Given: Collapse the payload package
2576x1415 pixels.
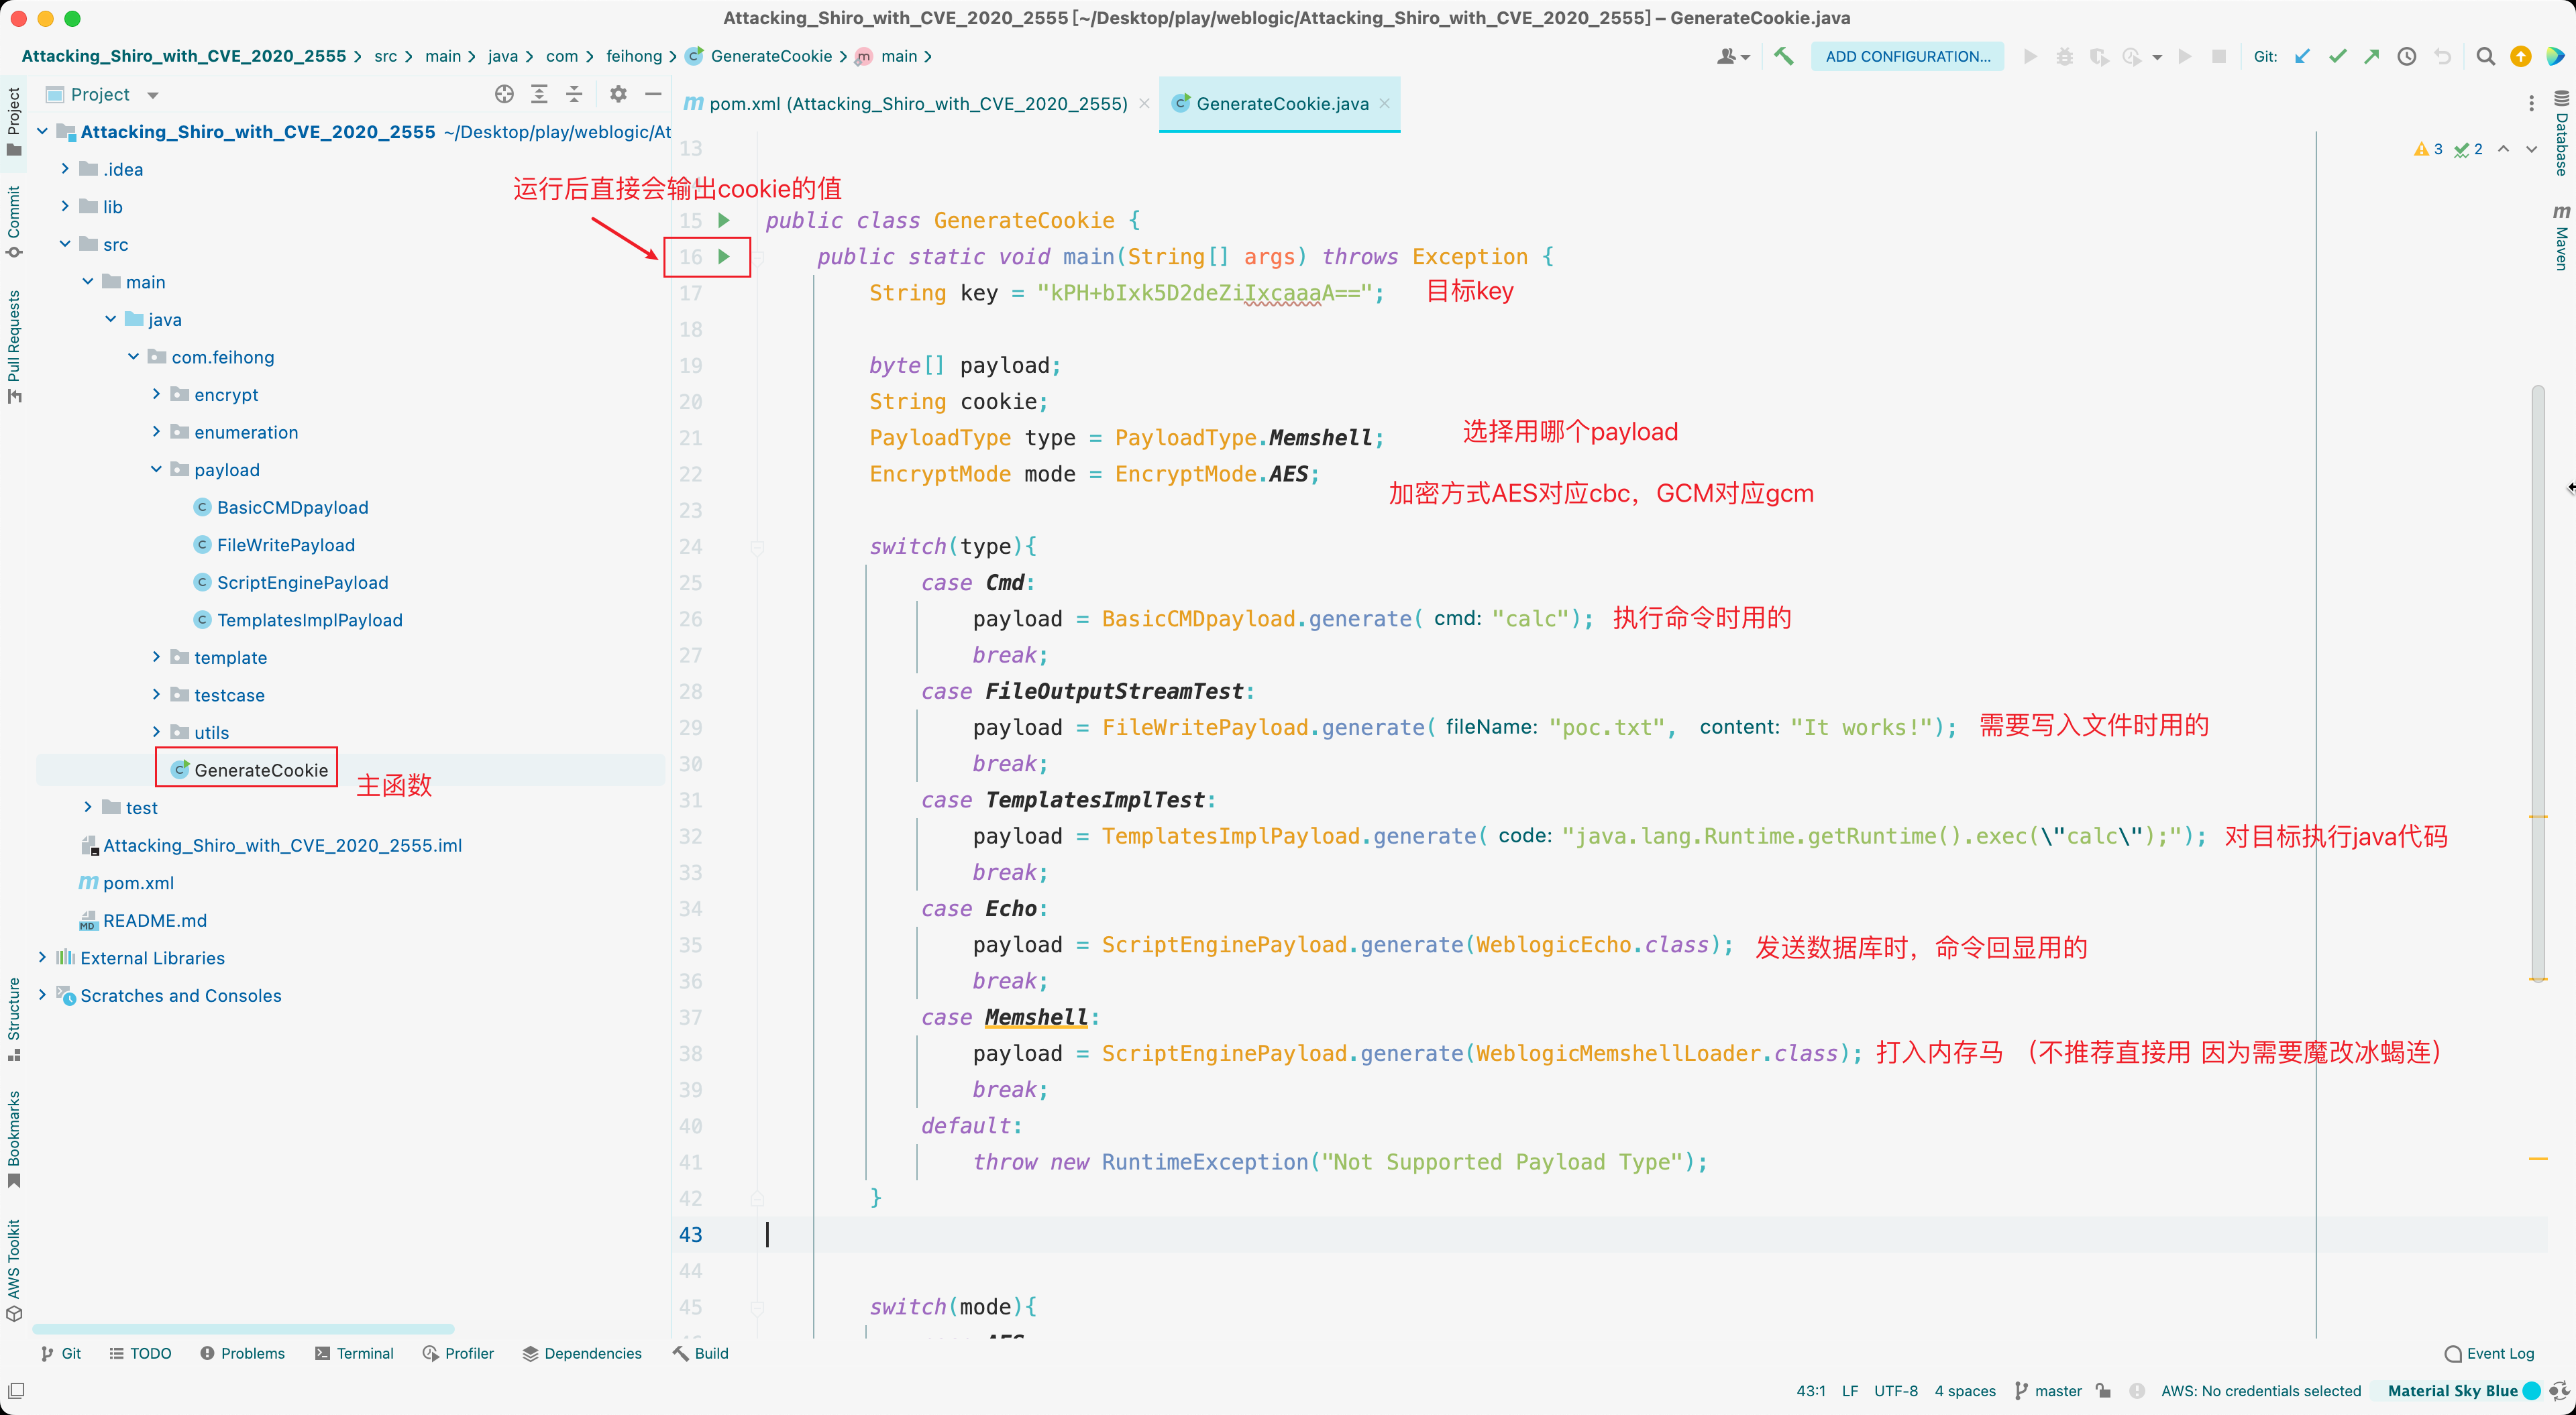Looking at the screenshot, I should coord(156,469).
